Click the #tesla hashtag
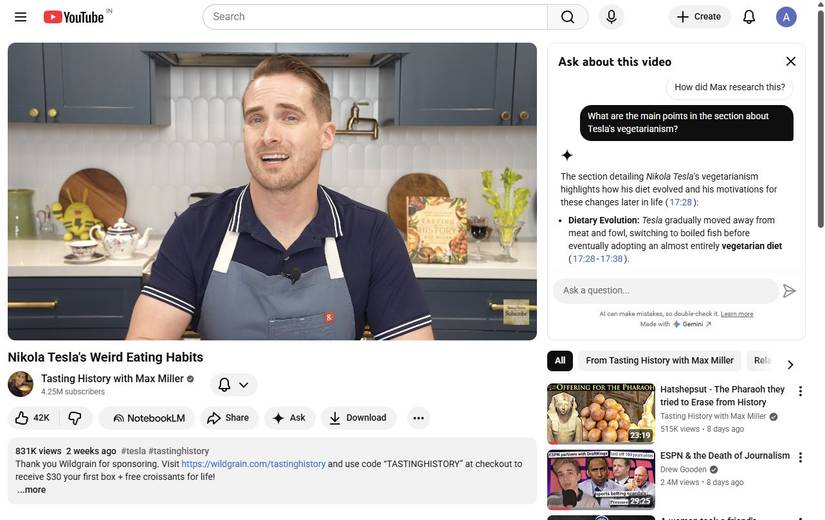The image size is (825, 520). (133, 451)
